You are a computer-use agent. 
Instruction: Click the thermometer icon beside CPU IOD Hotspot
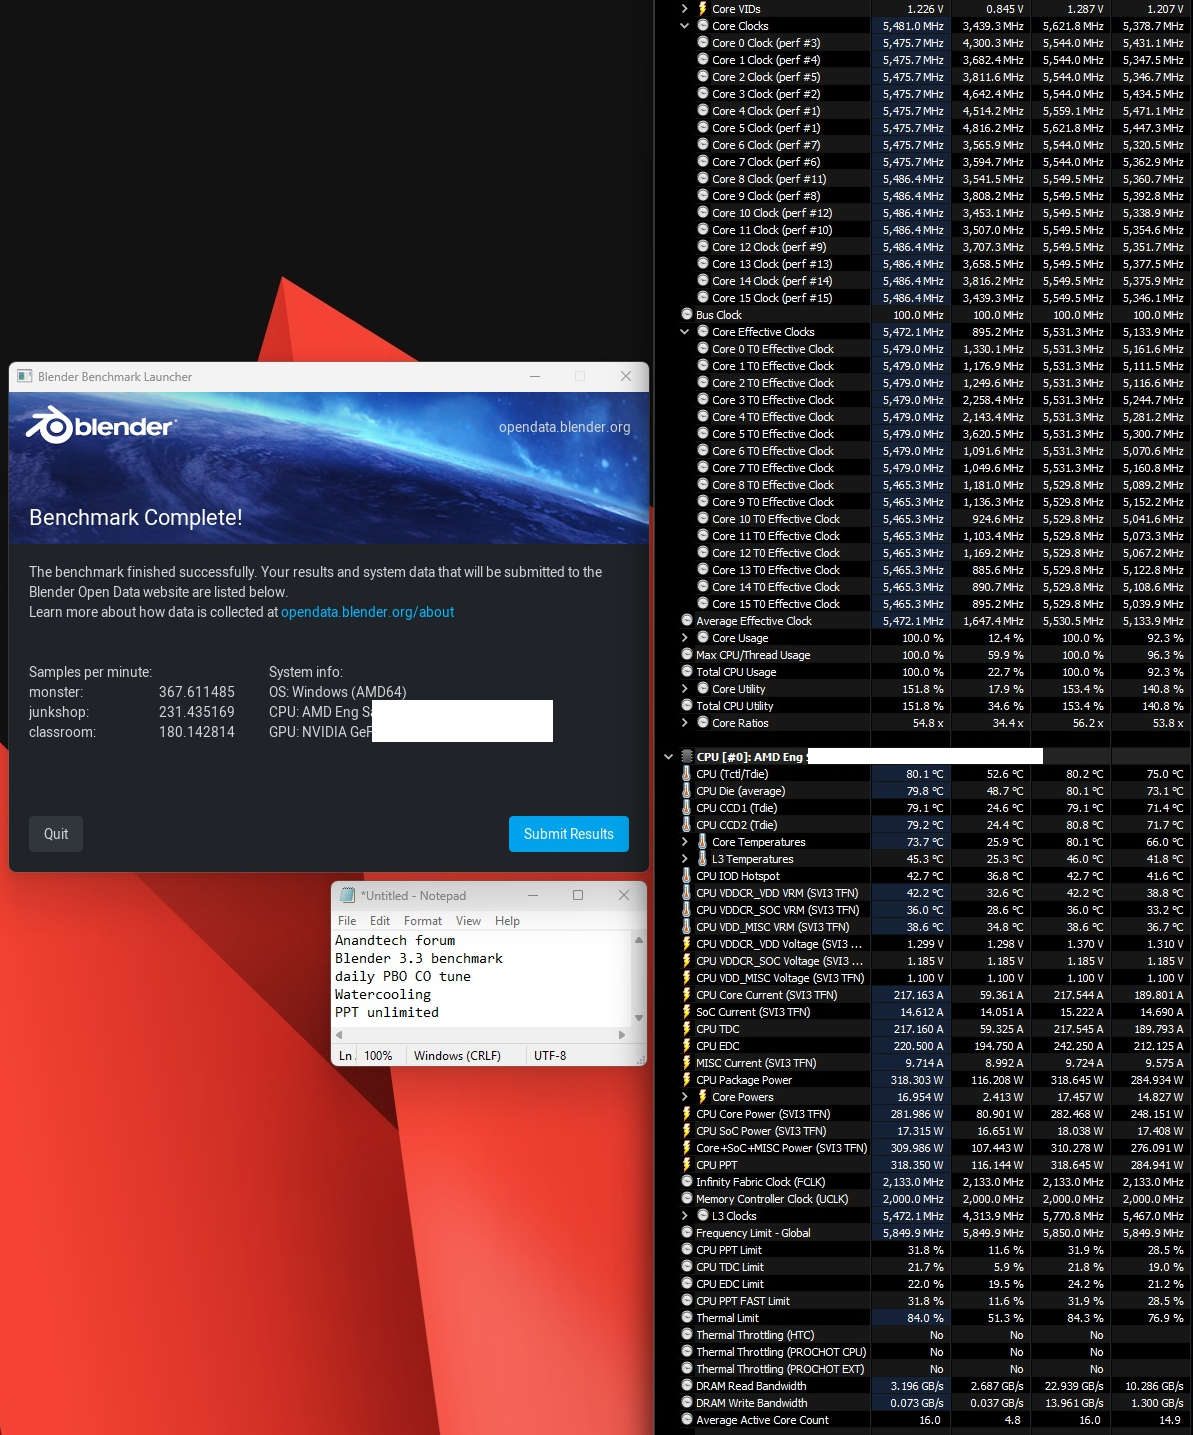point(688,875)
